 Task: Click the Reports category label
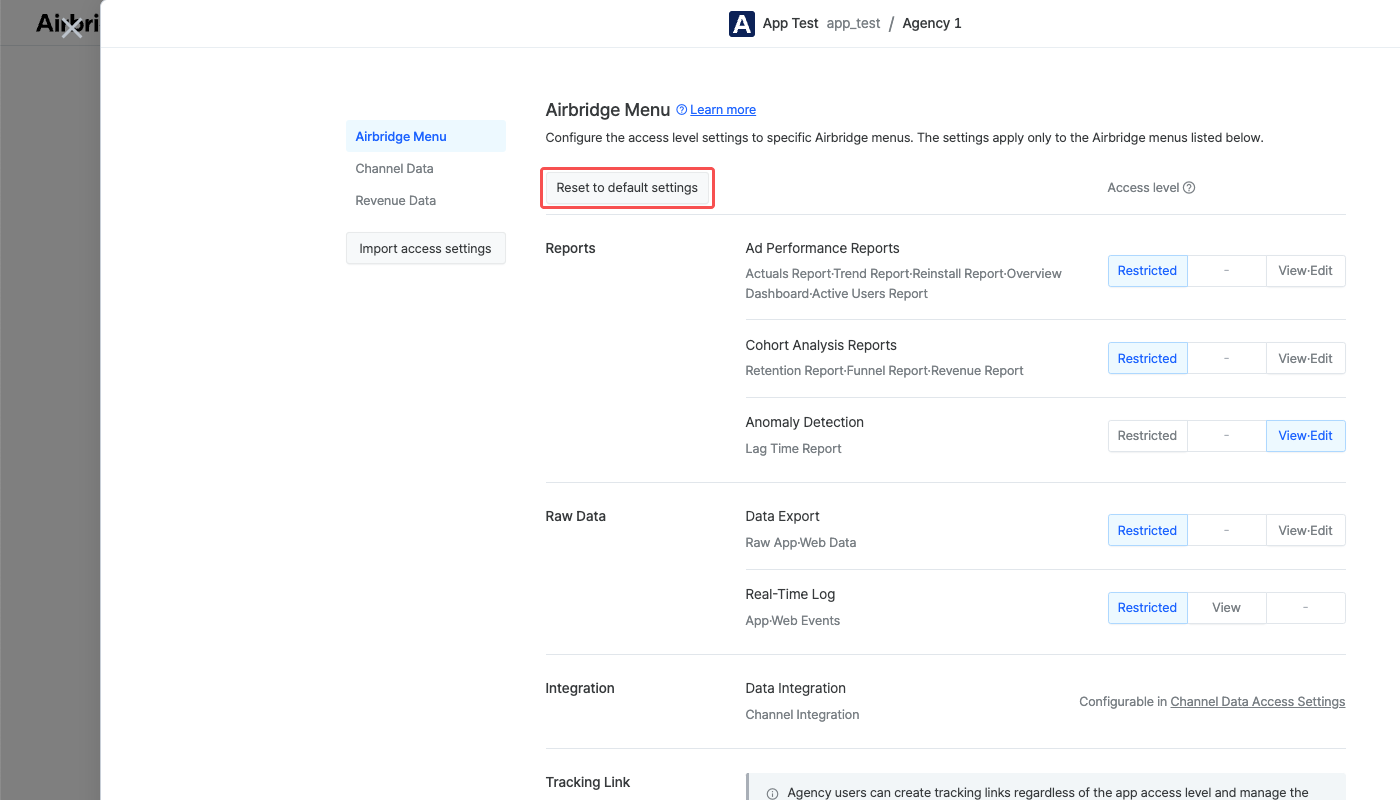point(570,248)
